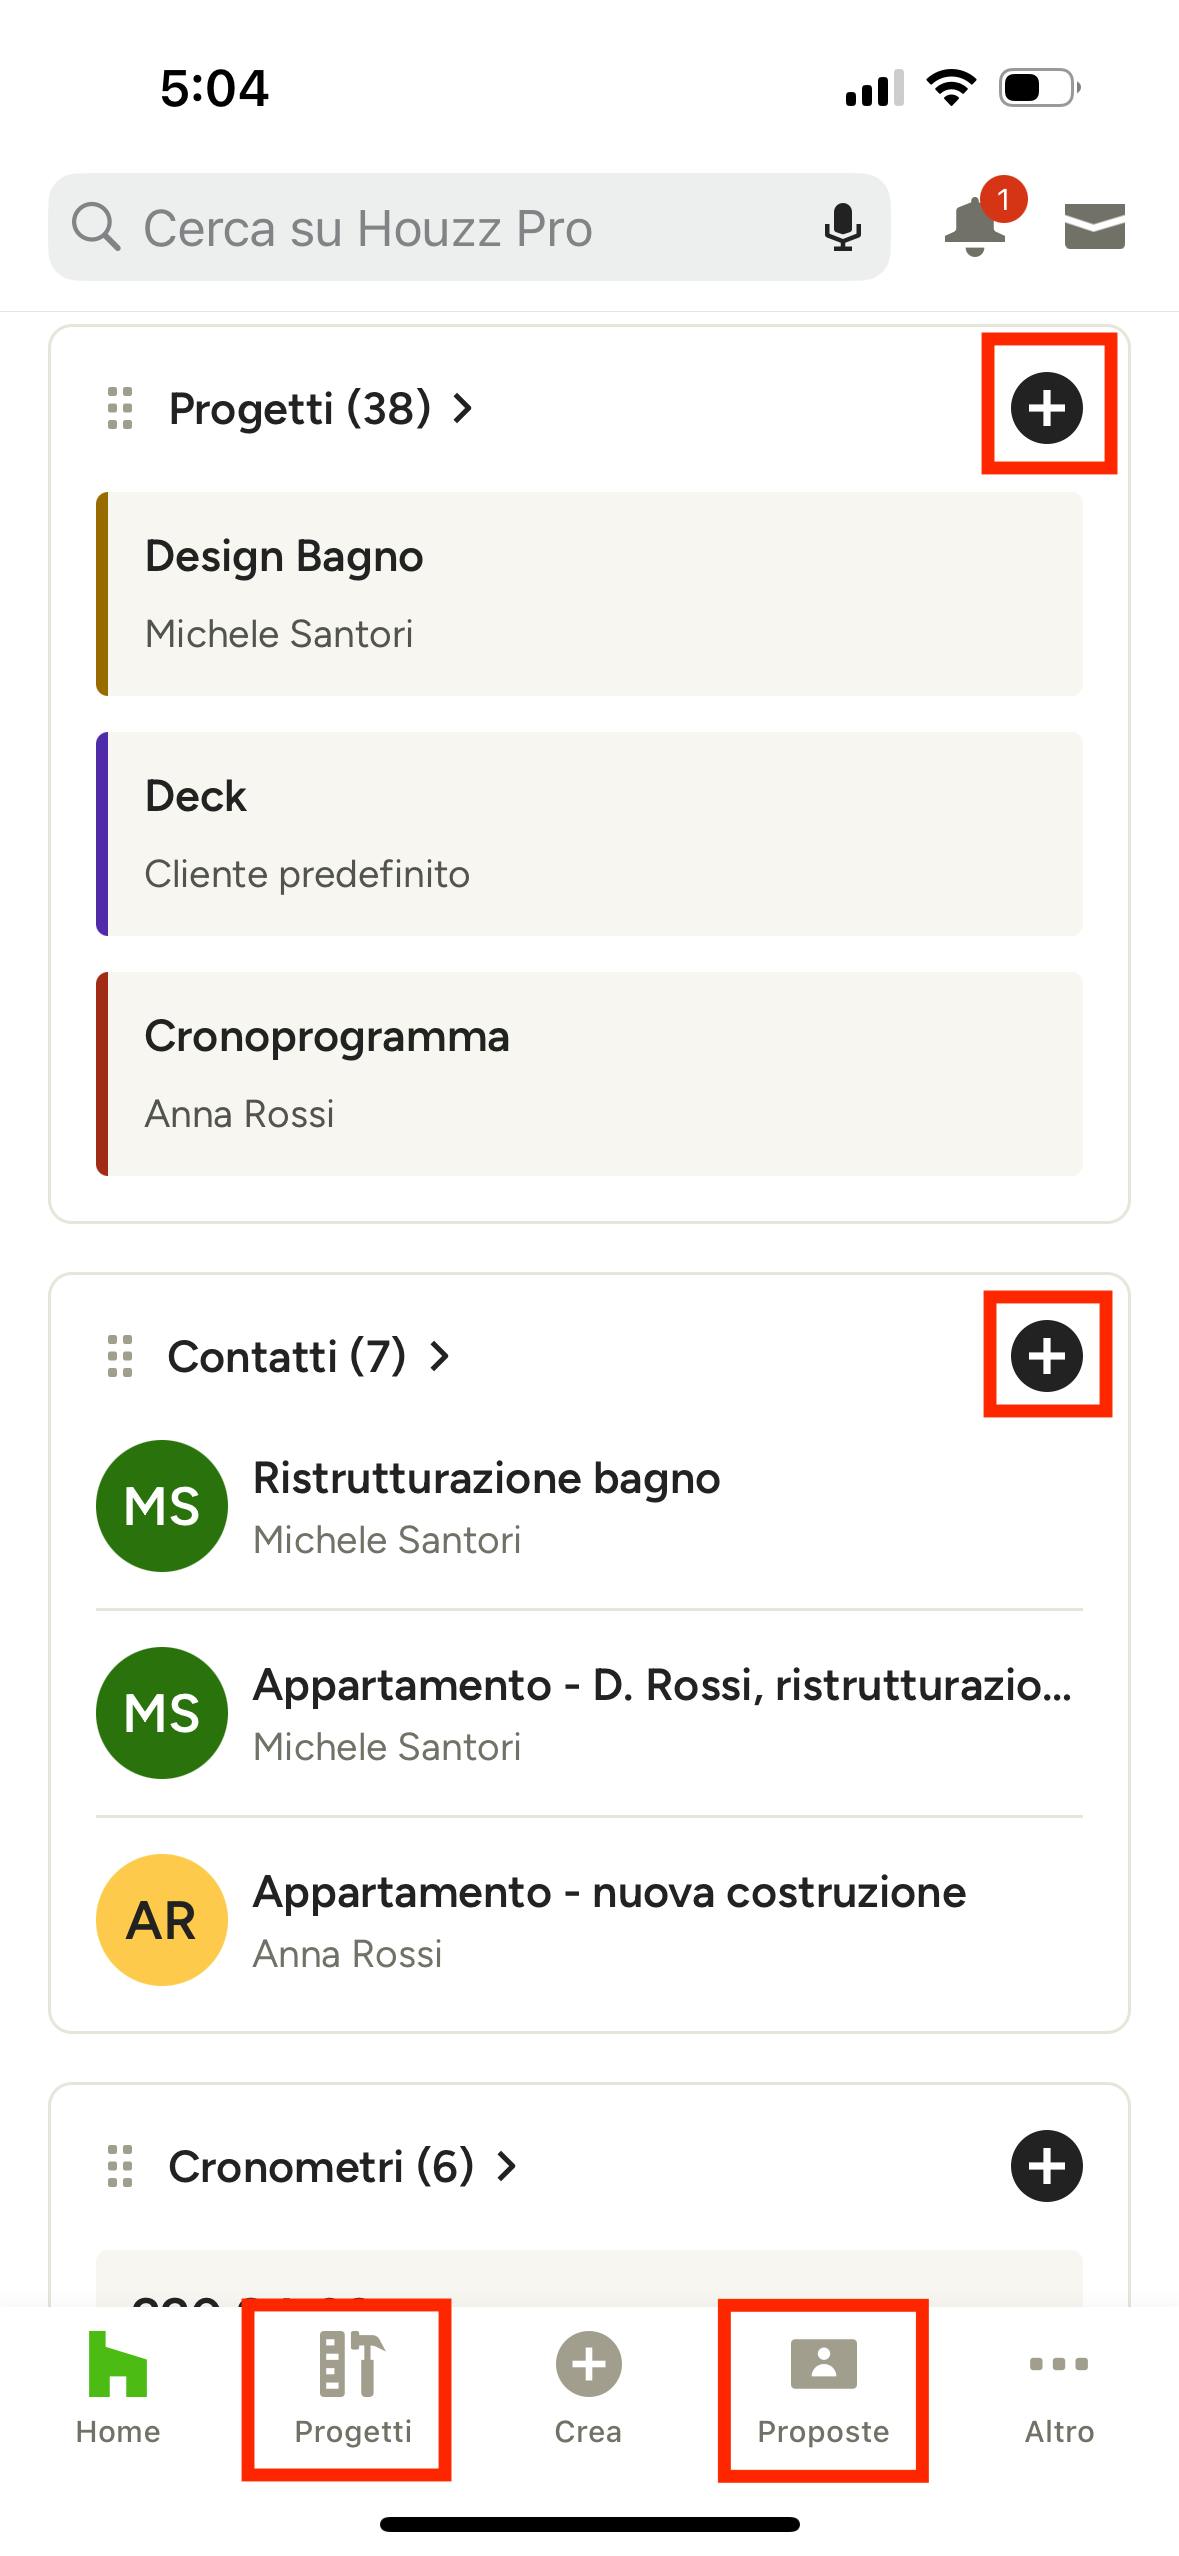Tap the microphone voice search icon
The width and height of the screenshot is (1179, 2556).
842,227
